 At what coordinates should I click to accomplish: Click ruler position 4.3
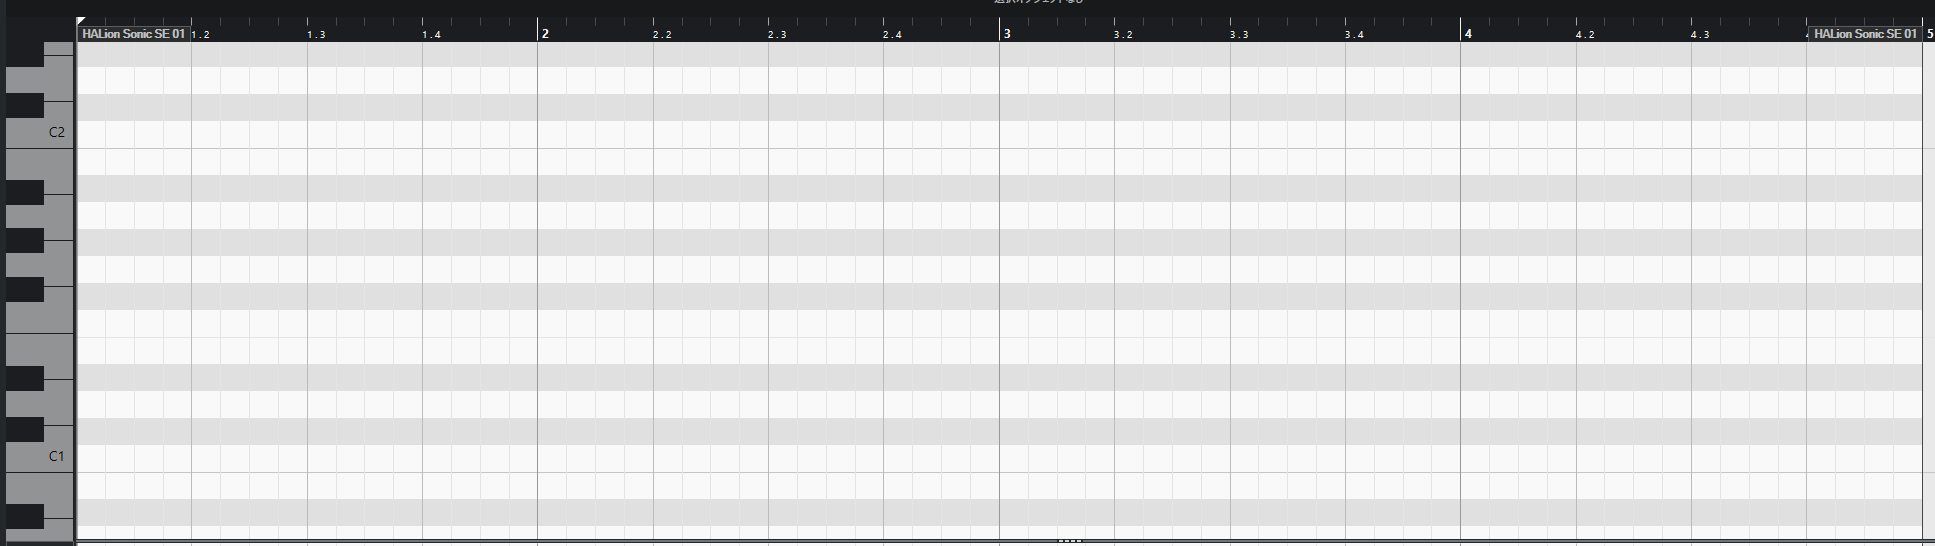click(x=1700, y=35)
